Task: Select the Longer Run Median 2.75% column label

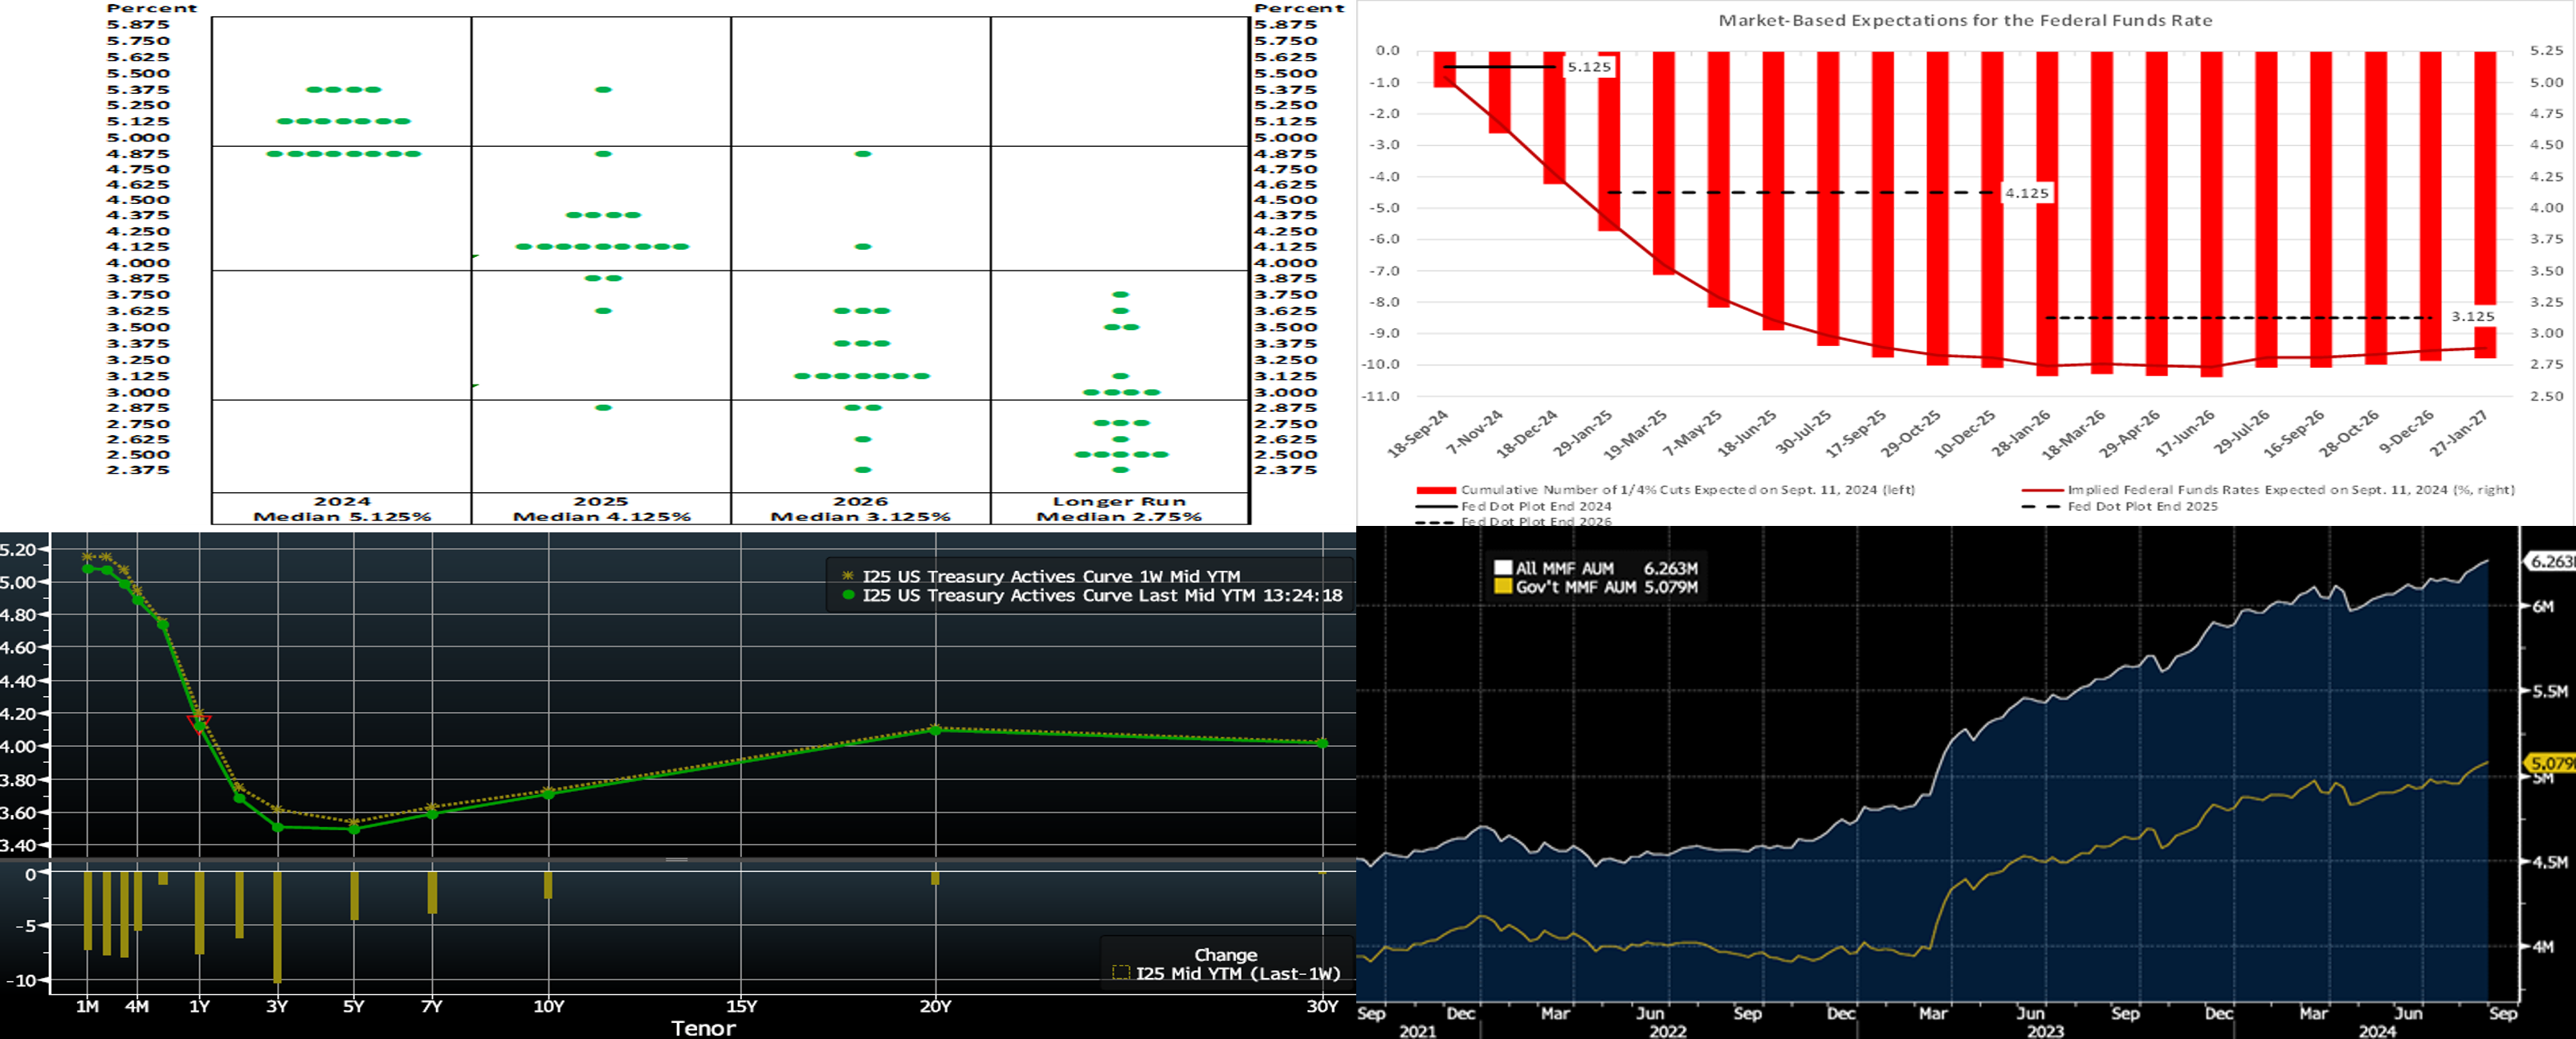Action: click(x=1119, y=509)
